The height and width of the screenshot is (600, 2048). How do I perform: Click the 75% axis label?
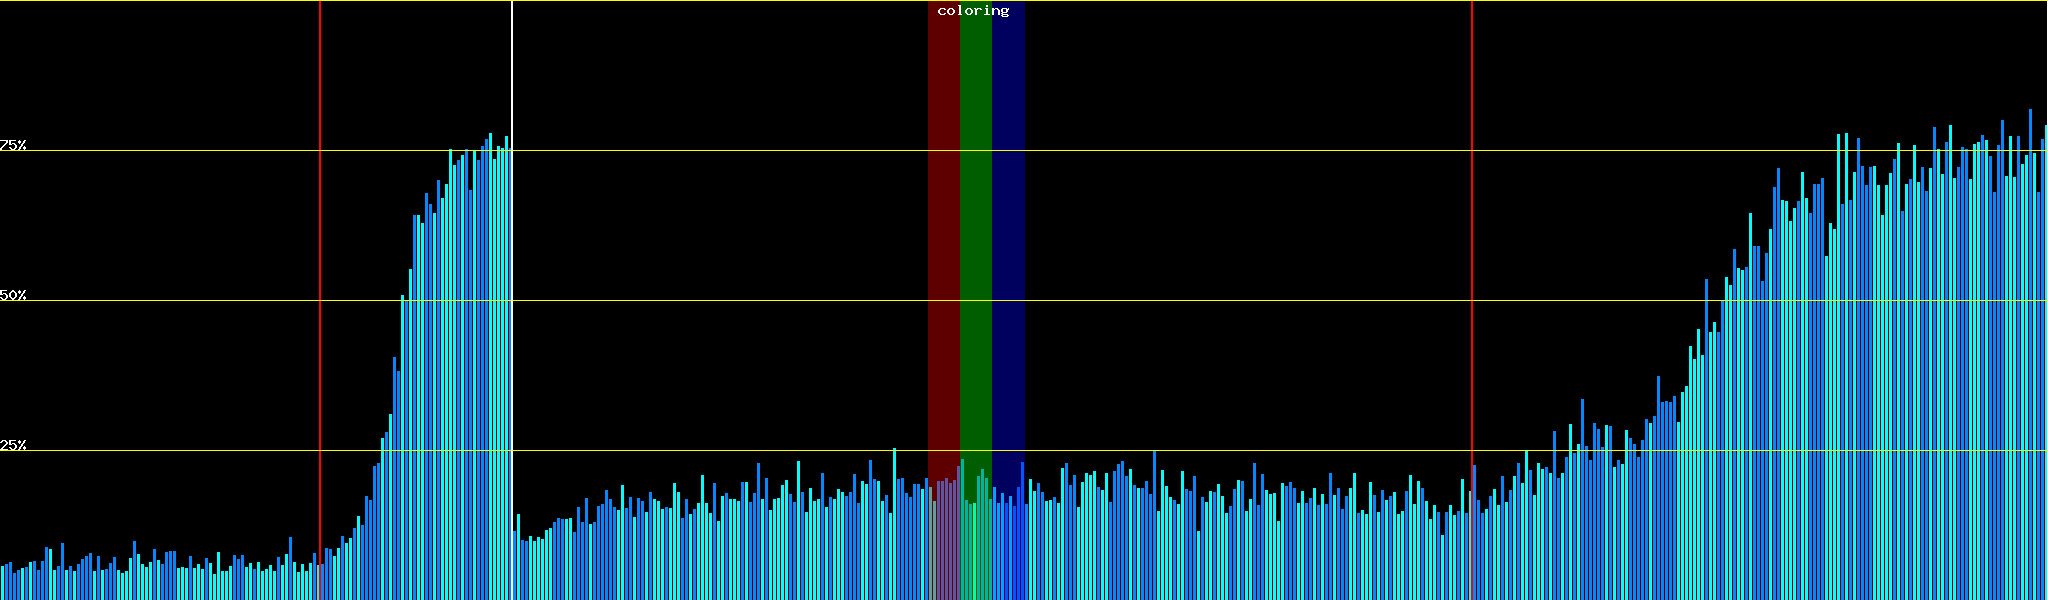tap(13, 145)
